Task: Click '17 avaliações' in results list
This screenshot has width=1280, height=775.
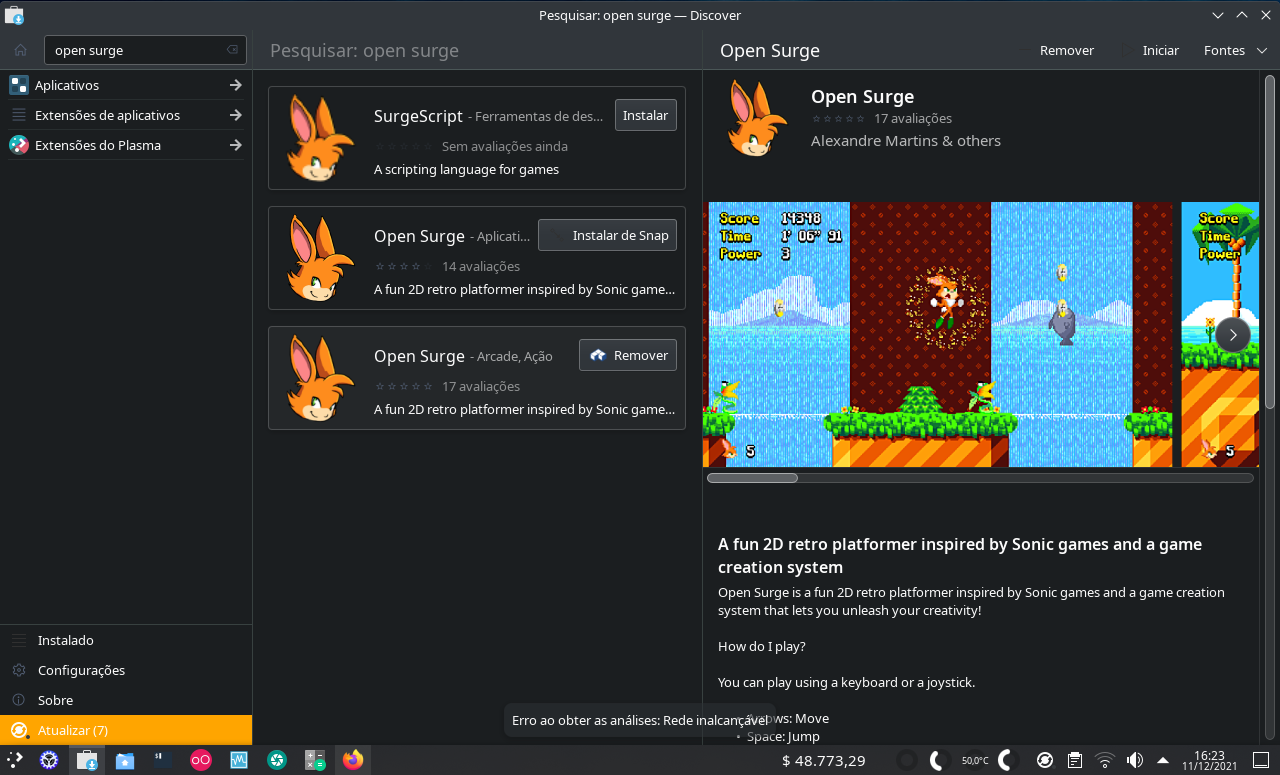Action: 481,386
